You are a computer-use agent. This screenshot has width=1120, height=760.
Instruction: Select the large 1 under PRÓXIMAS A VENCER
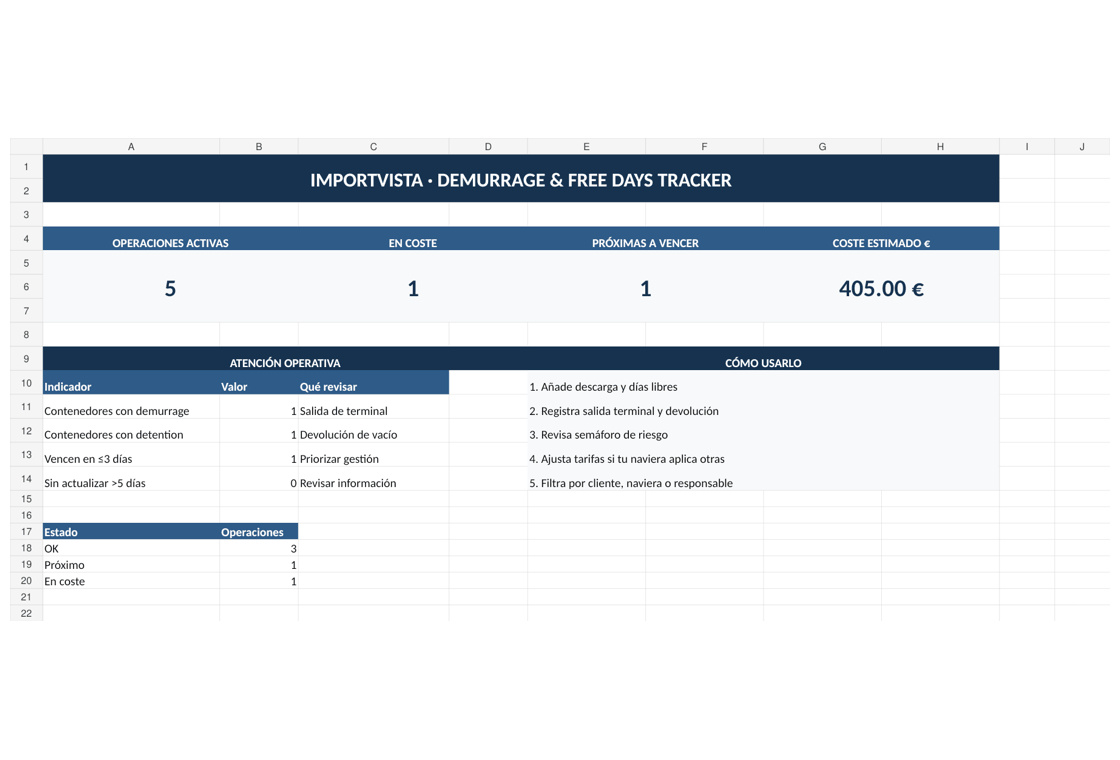click(x=645, y=288)
